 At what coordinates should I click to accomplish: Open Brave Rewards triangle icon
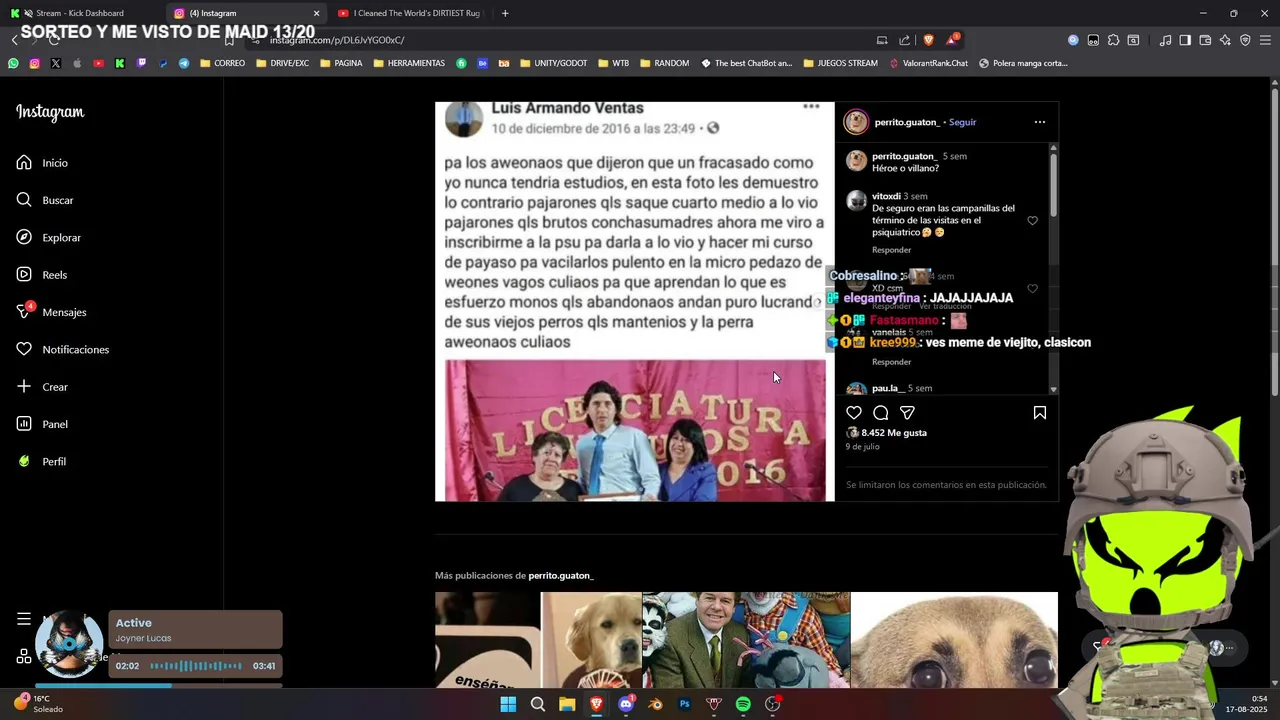pos(952,40)
